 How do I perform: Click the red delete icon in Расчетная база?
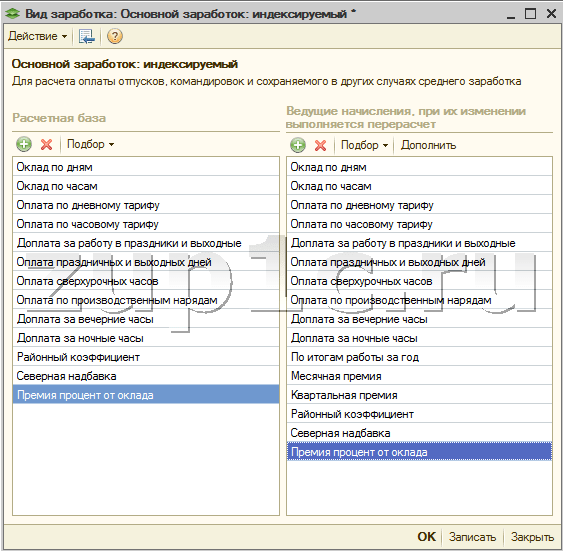tap(46, 144)
